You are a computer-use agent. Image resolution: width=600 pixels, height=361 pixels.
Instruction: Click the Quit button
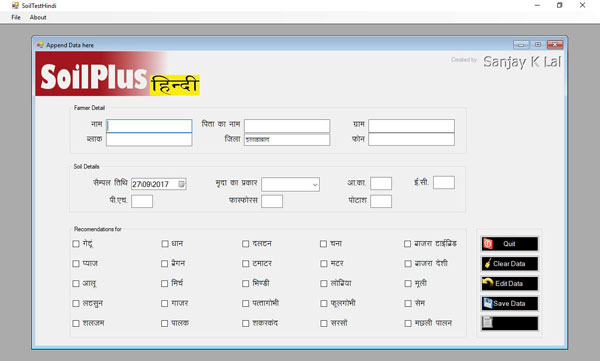[509, 244]
